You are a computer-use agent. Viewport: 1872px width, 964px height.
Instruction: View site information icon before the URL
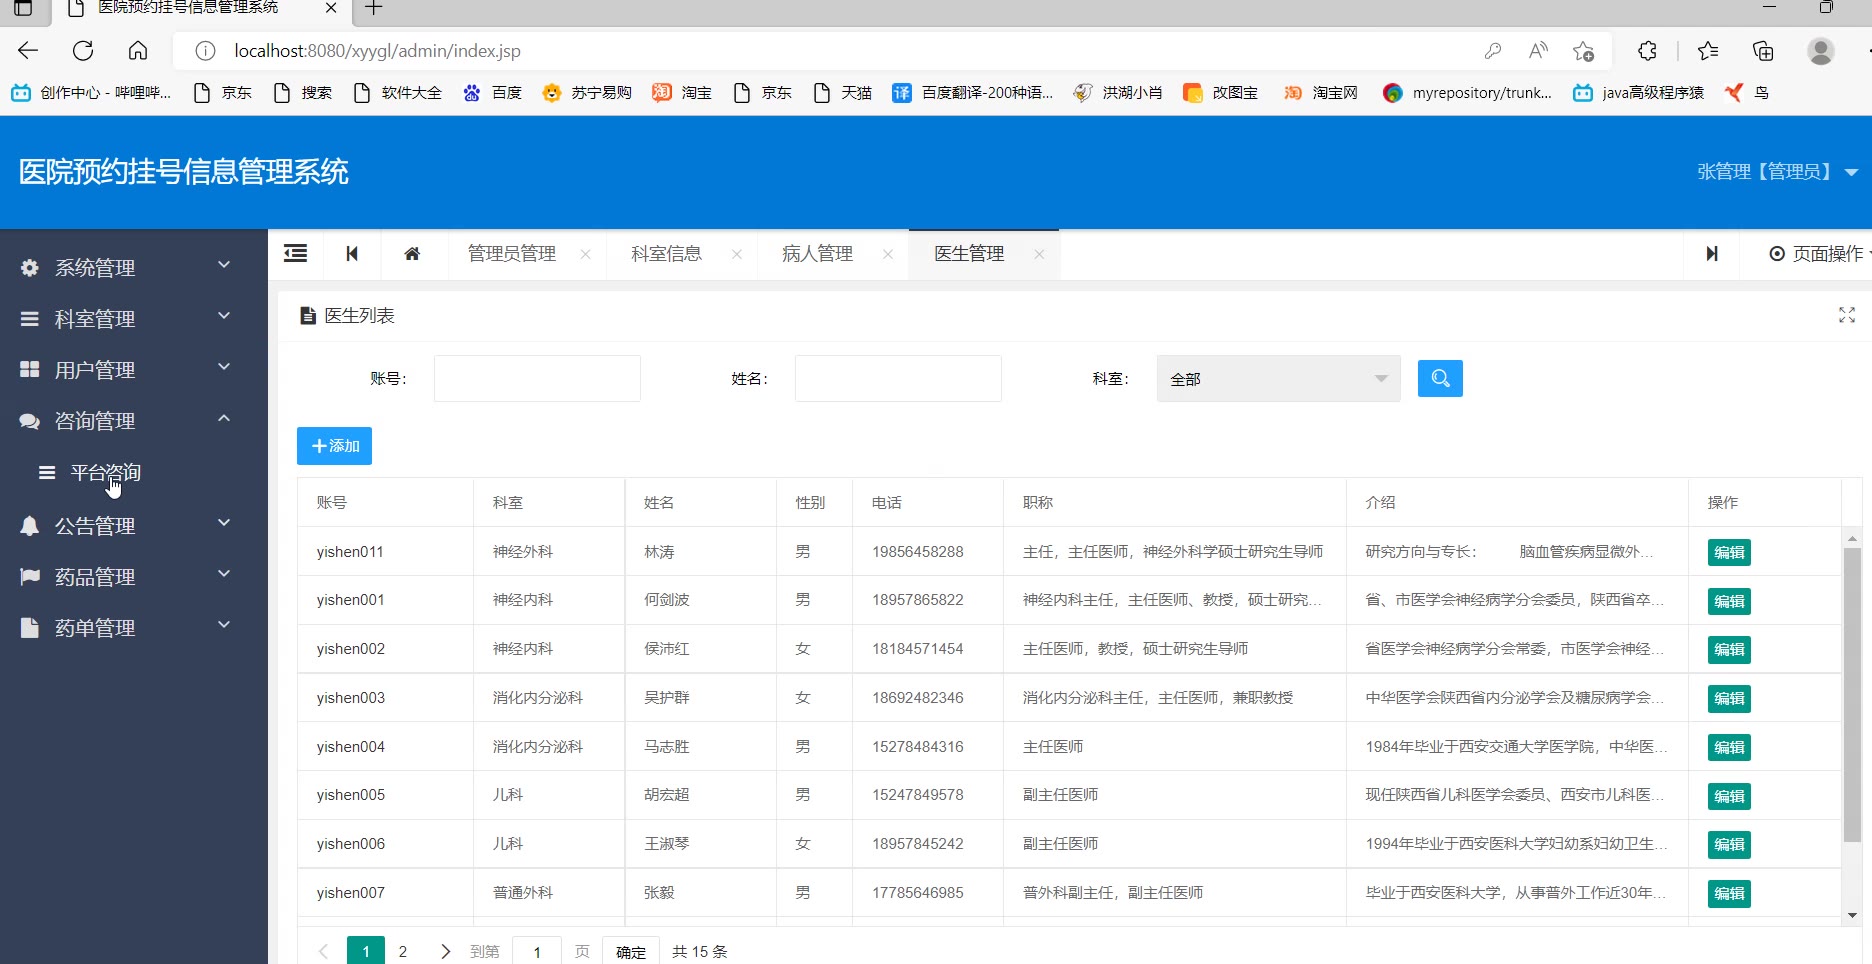point(205,50)
